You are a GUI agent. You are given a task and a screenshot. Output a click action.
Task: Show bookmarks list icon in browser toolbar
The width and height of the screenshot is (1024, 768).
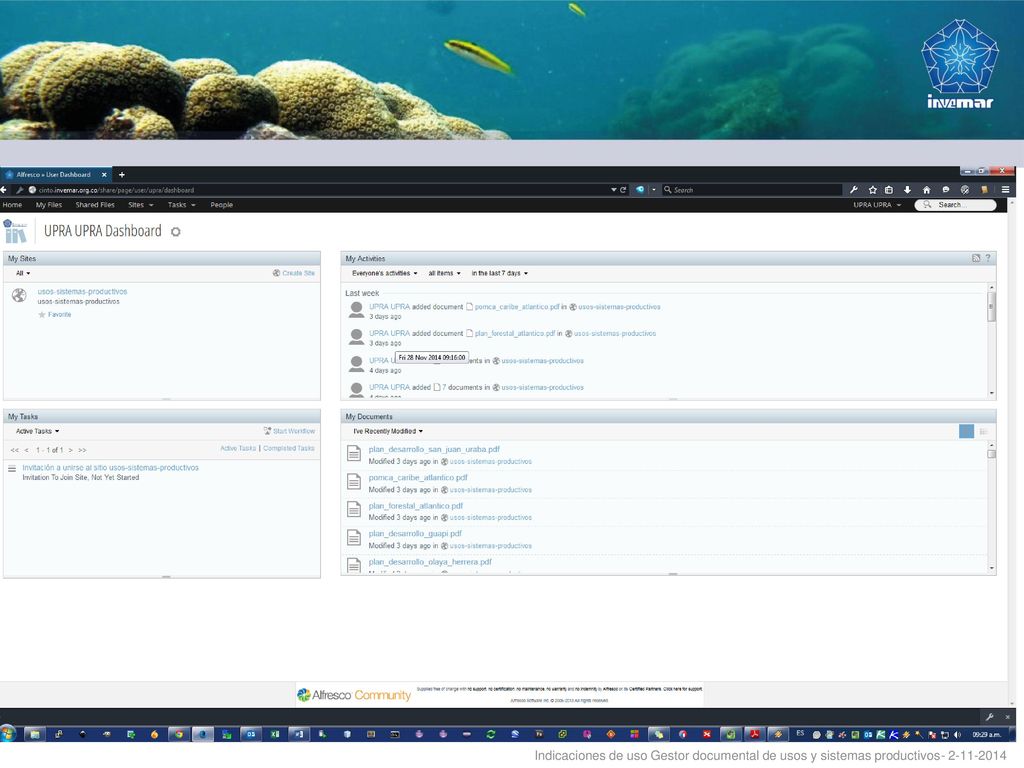click(x=889, y=189)
